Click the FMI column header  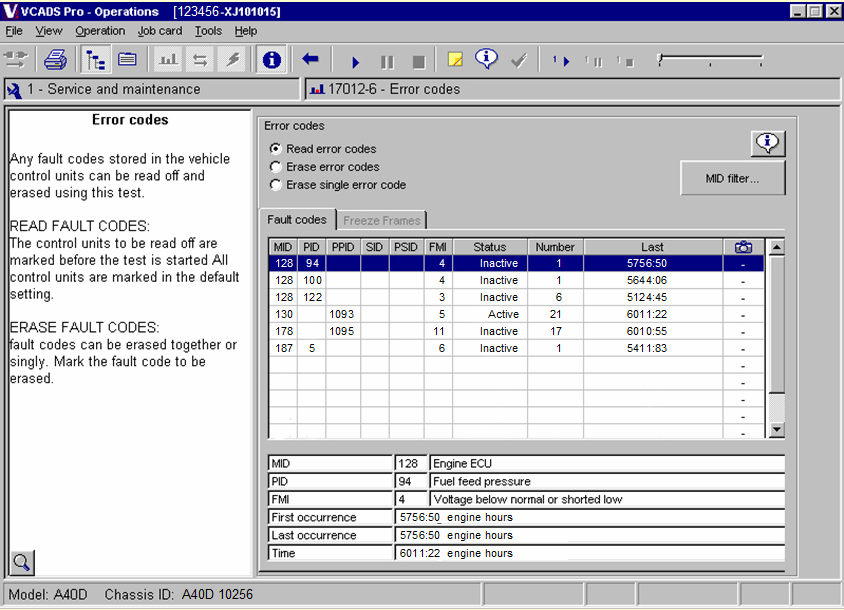coord(438,247)
